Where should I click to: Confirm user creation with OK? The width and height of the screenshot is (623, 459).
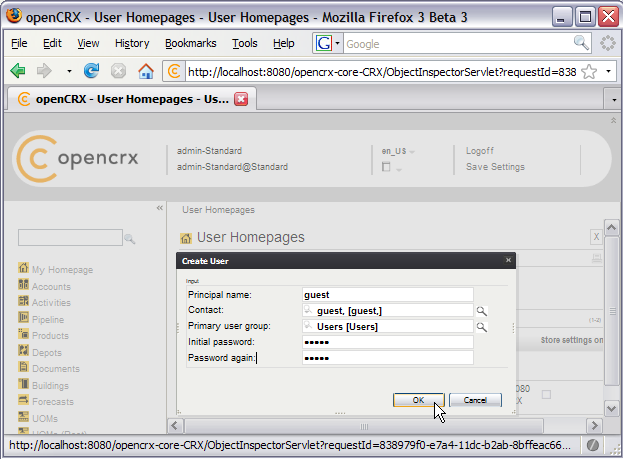(418, 400)
